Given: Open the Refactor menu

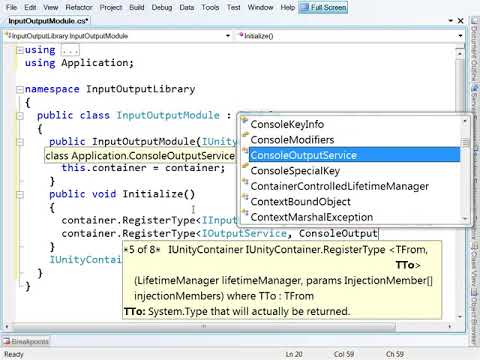Looking at the screenshot, I should 79,7.
